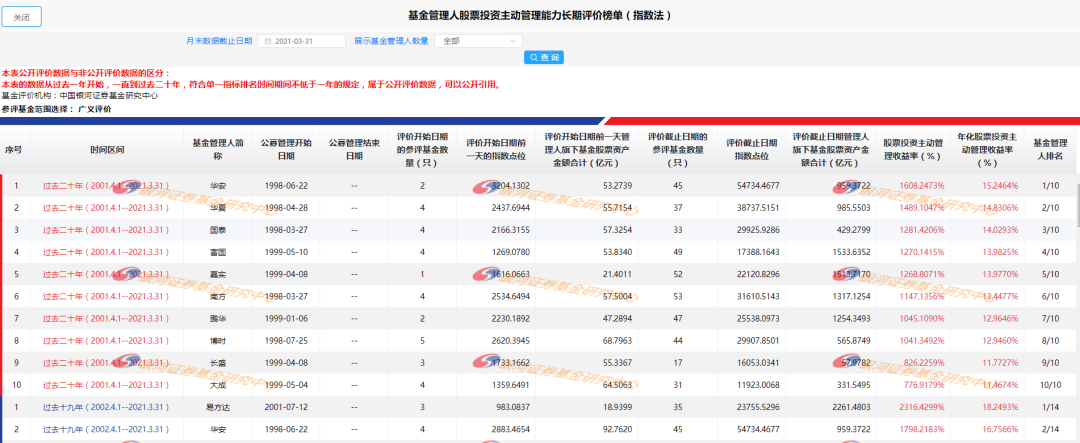
Task: Click the 大成 manager name cell
Action: pos(218,385)
